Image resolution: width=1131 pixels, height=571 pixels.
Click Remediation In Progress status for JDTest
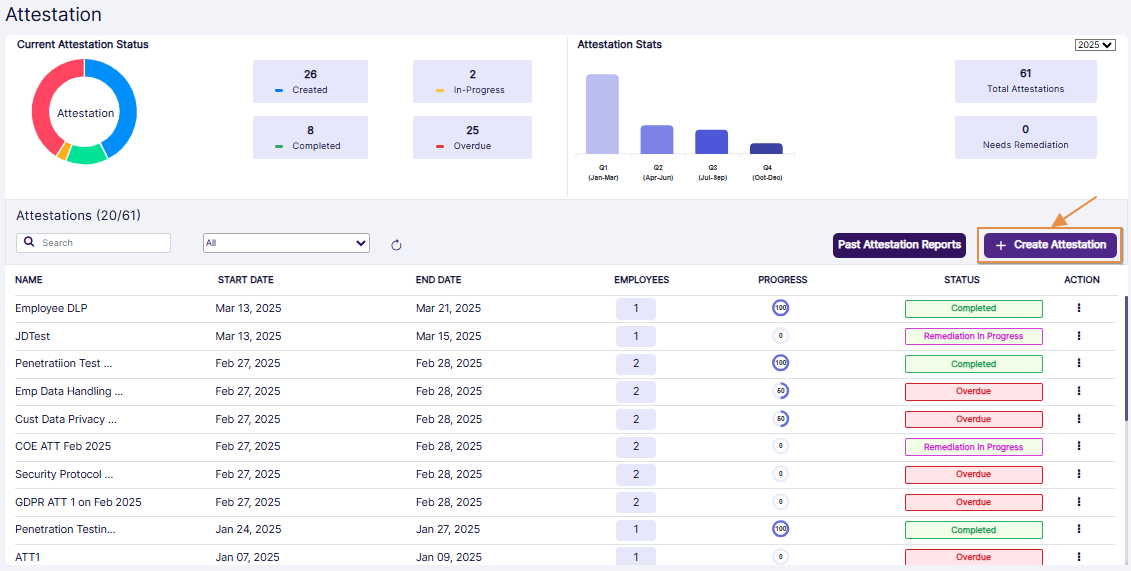point(973,336)
